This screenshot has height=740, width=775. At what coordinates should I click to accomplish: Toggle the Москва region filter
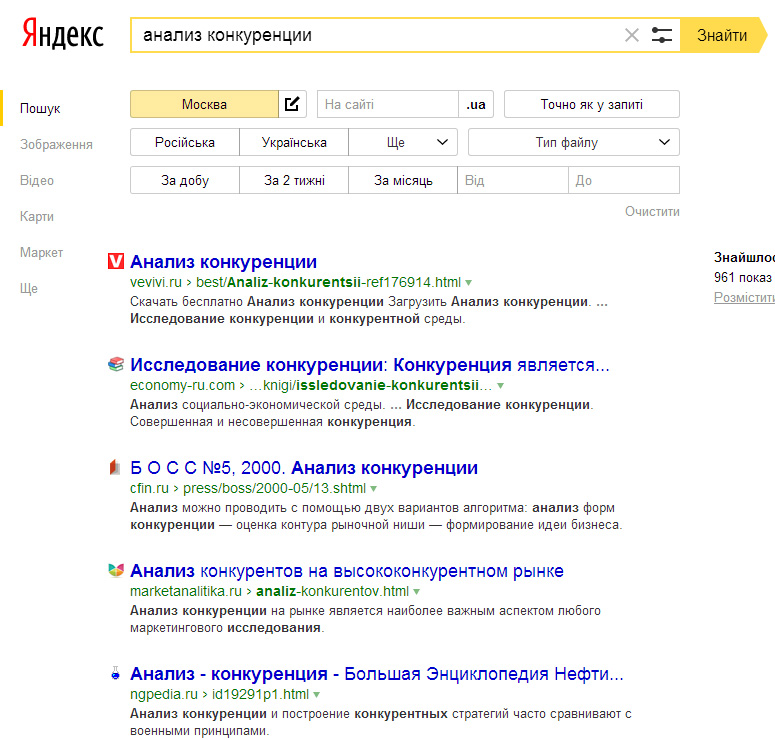(x=204, y=104)
